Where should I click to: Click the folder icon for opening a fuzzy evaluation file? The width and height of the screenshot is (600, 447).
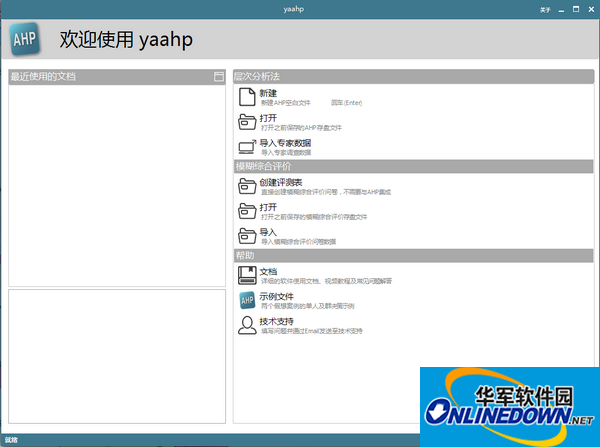click(247, 211)
